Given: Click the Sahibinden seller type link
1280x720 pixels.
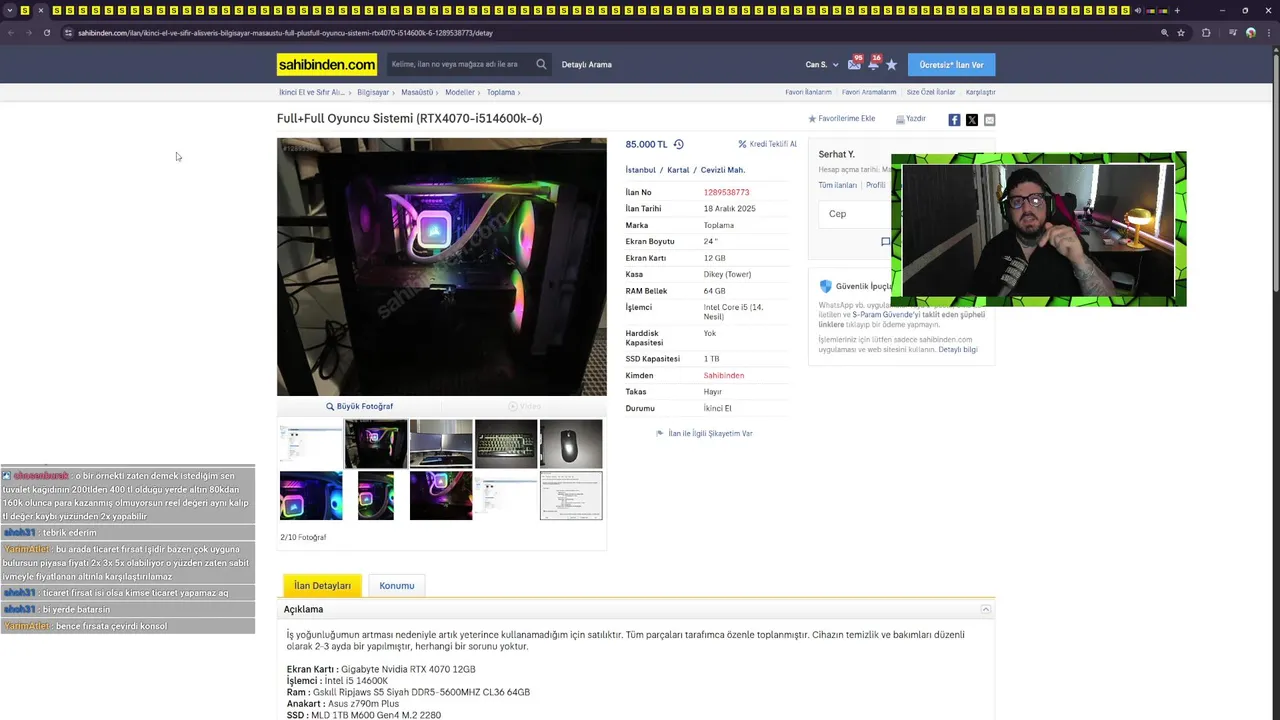Looking at the screenshot, I should pos(724,376).
